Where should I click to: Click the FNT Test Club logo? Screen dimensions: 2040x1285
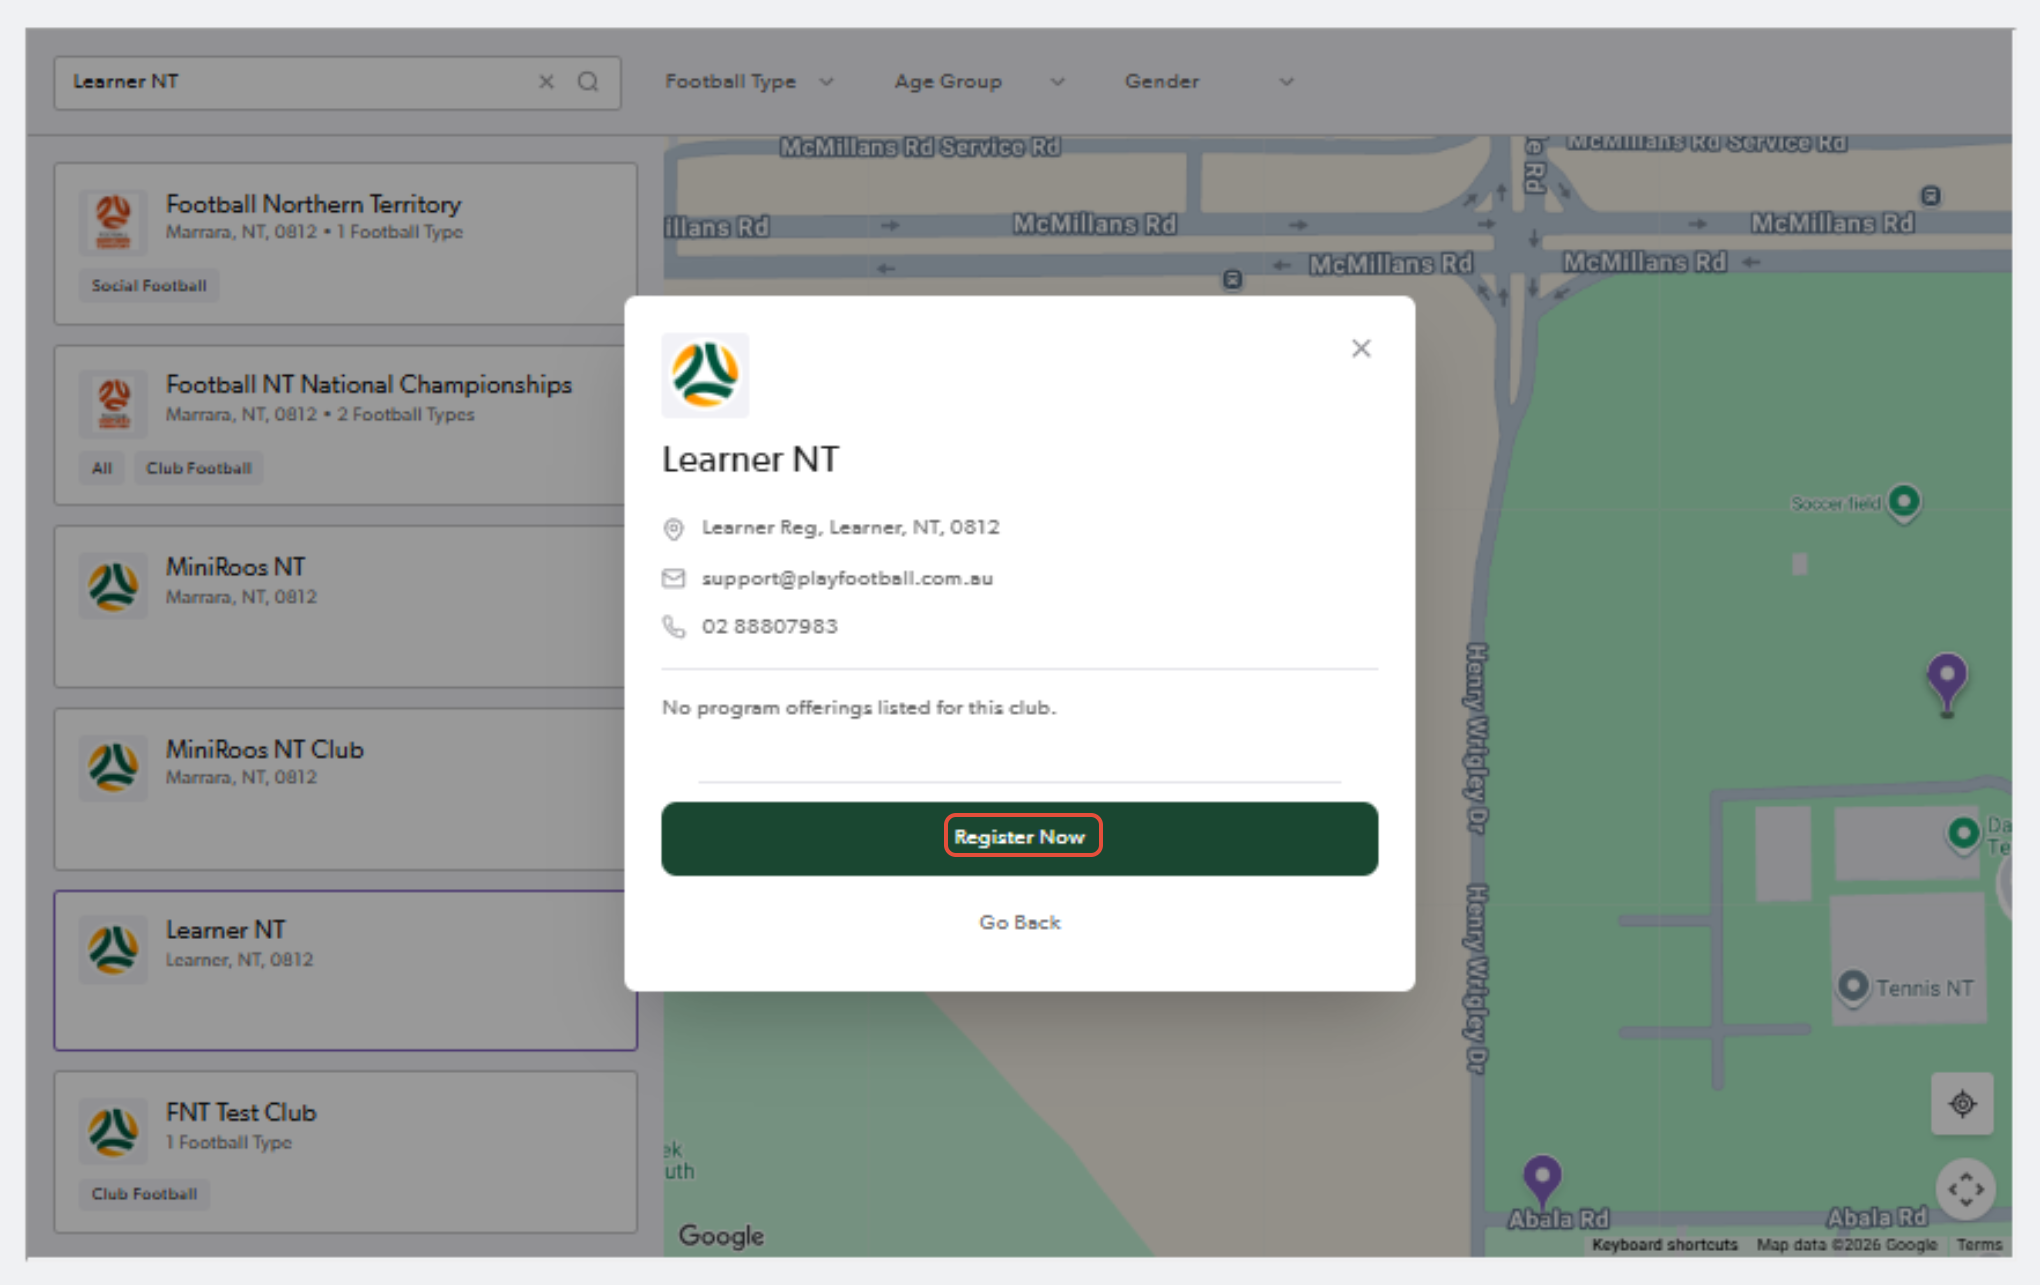[113, 1131]
